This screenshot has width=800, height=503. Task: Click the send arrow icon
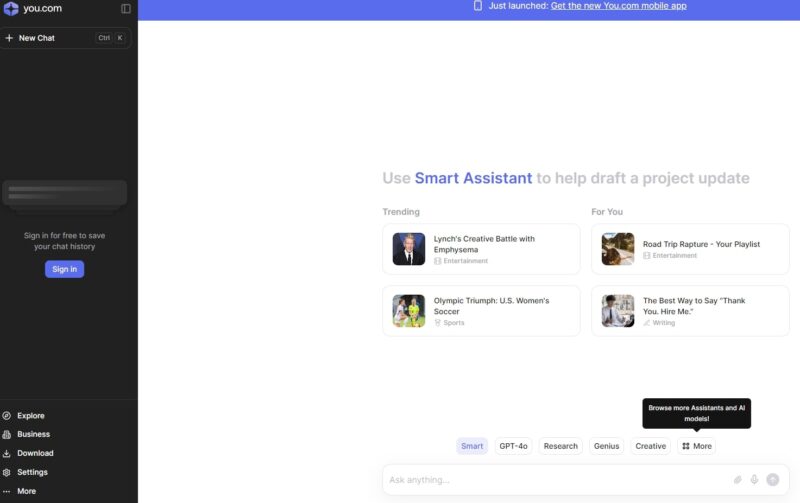click(x=772, y=480)
